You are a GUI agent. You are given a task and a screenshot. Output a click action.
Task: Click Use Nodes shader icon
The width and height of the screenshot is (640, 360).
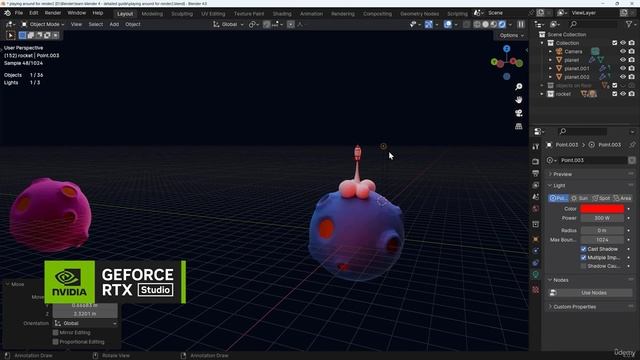tap(553, 293)
